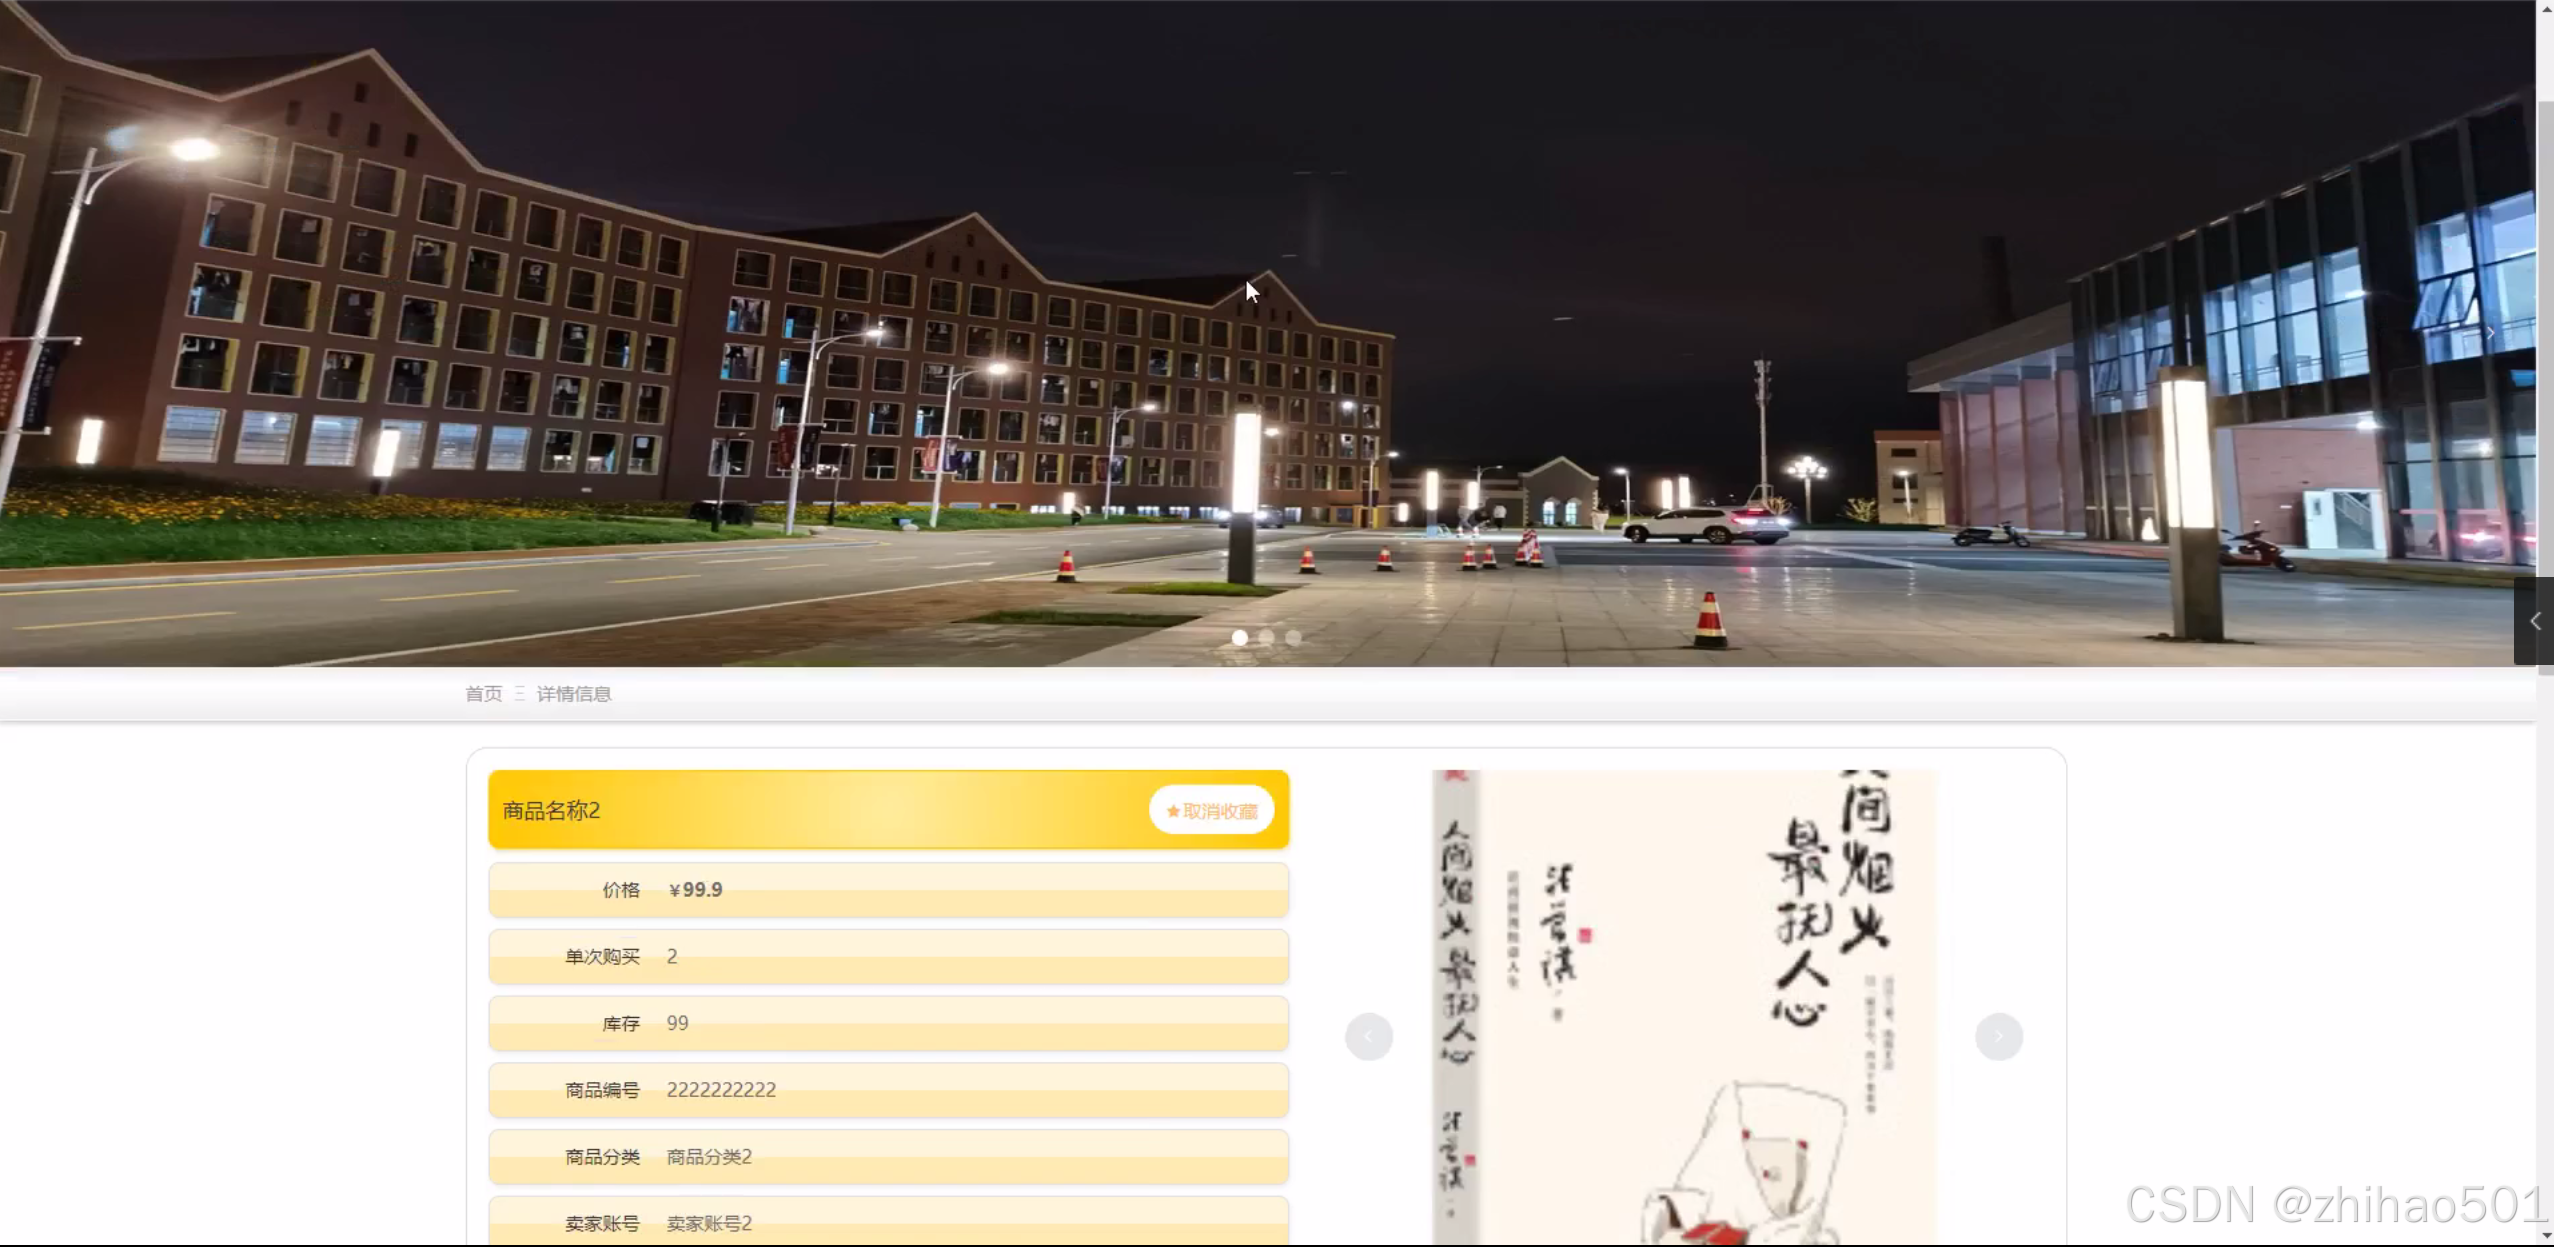
Task: Click the 价格 ¥99.9 row
Action: (888, 890)
